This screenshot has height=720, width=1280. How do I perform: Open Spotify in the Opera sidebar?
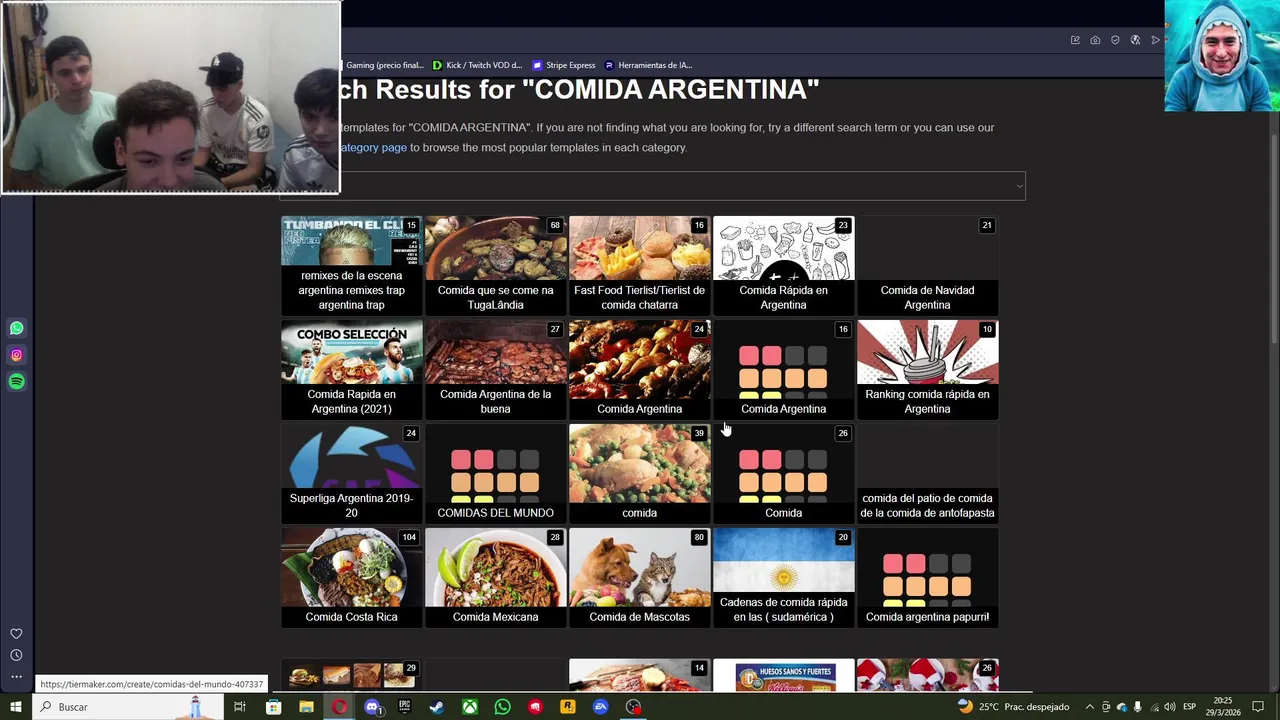pos(16,382)
